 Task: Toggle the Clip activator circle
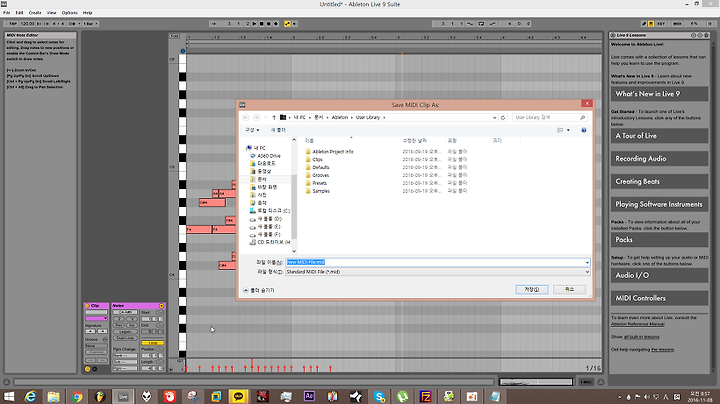(87, 306)
